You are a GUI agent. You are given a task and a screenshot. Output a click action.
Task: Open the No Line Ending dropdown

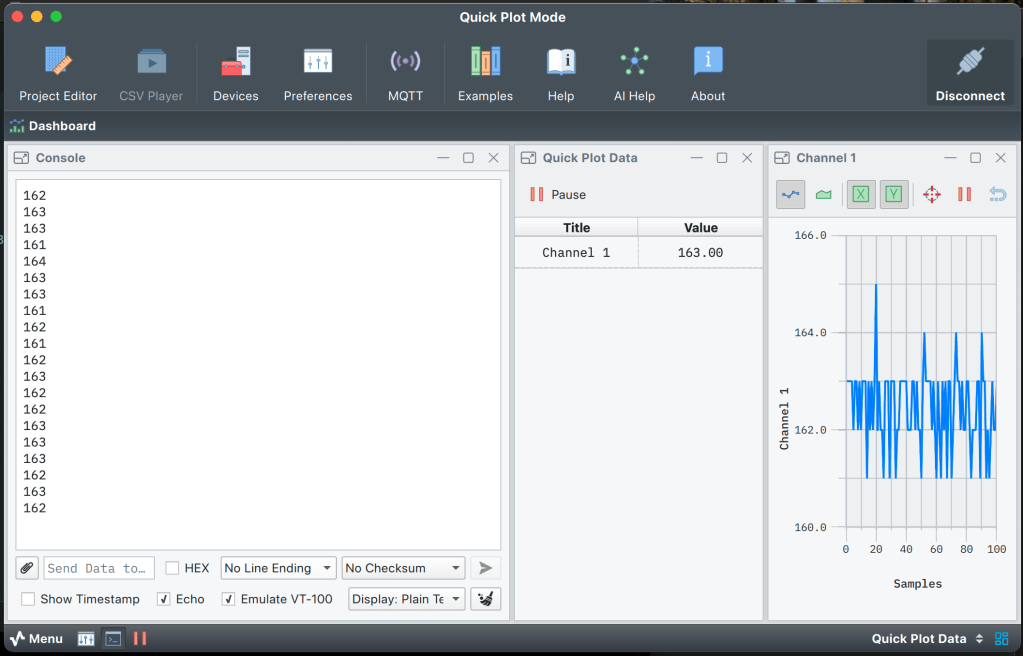pyautogui.click(x=278, y=568)
